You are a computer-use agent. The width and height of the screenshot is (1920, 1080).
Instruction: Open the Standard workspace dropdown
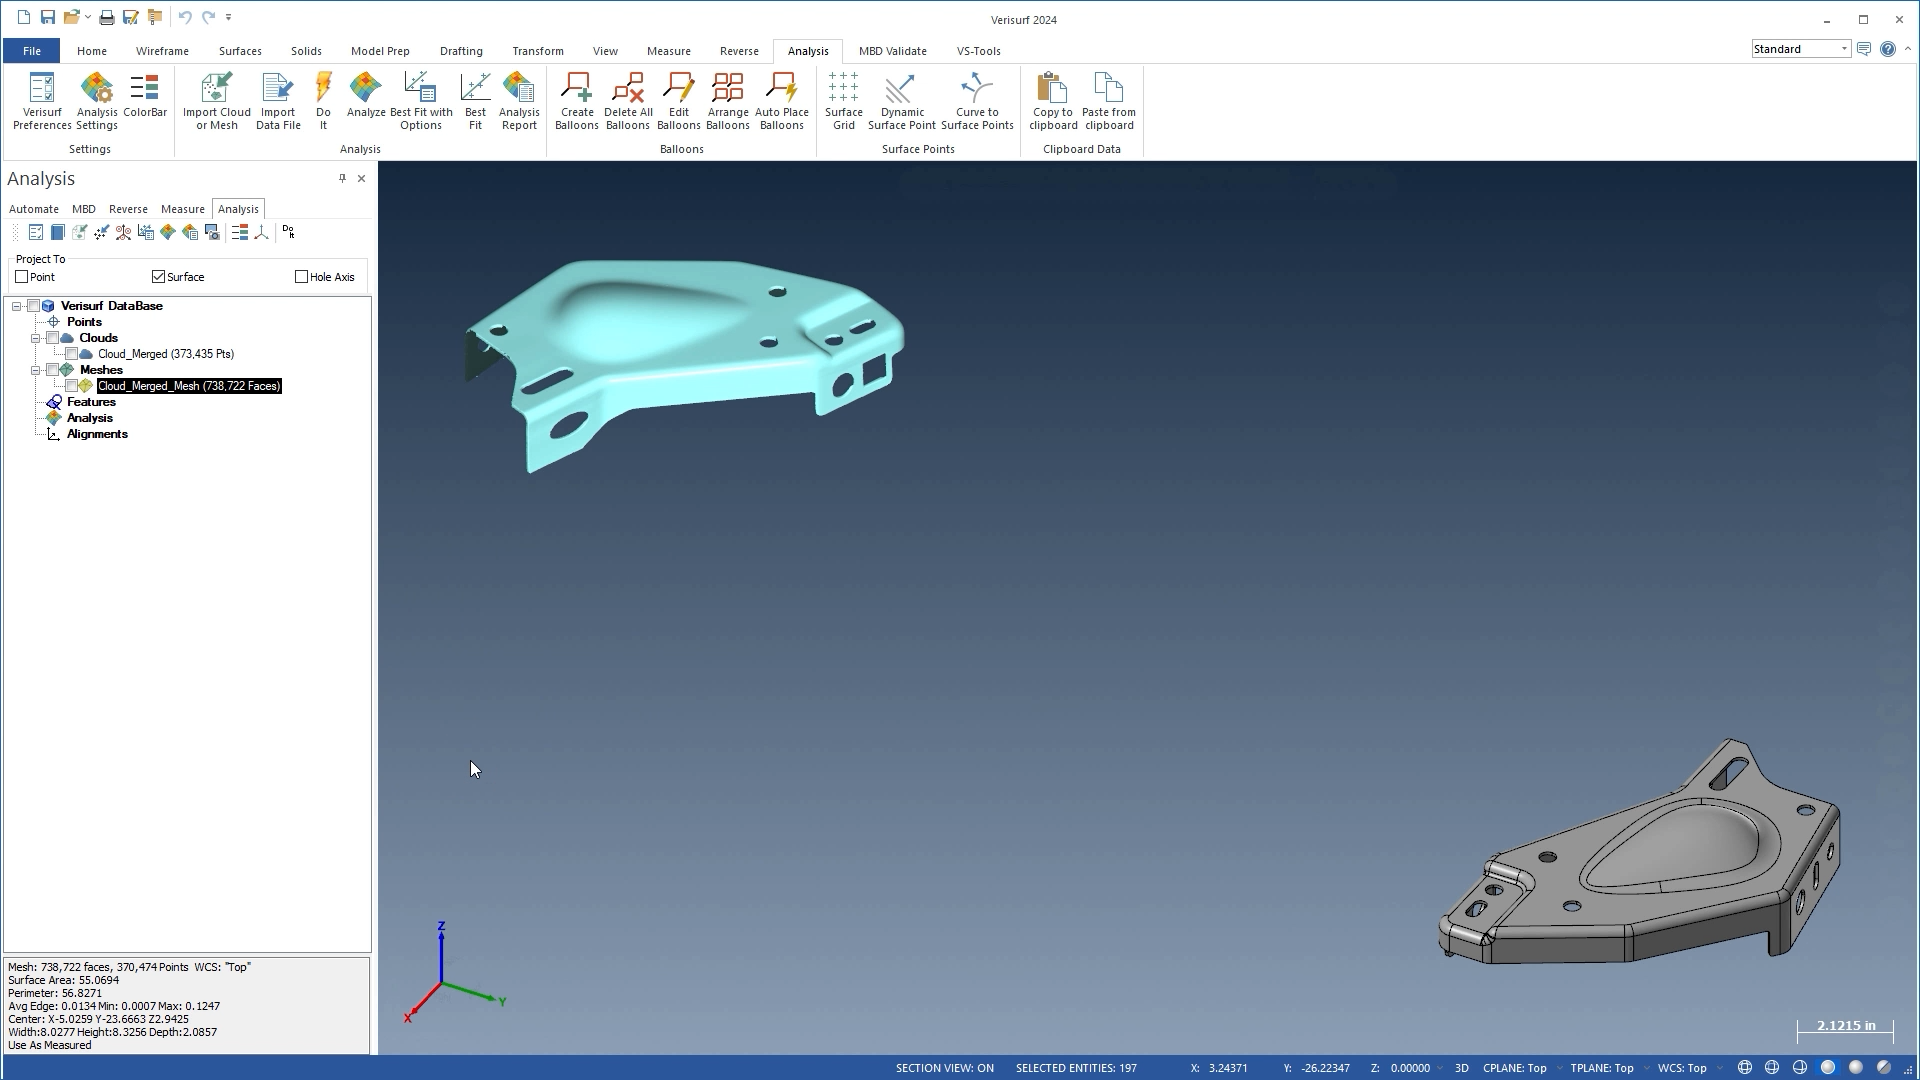click(x=1844, y=49)
